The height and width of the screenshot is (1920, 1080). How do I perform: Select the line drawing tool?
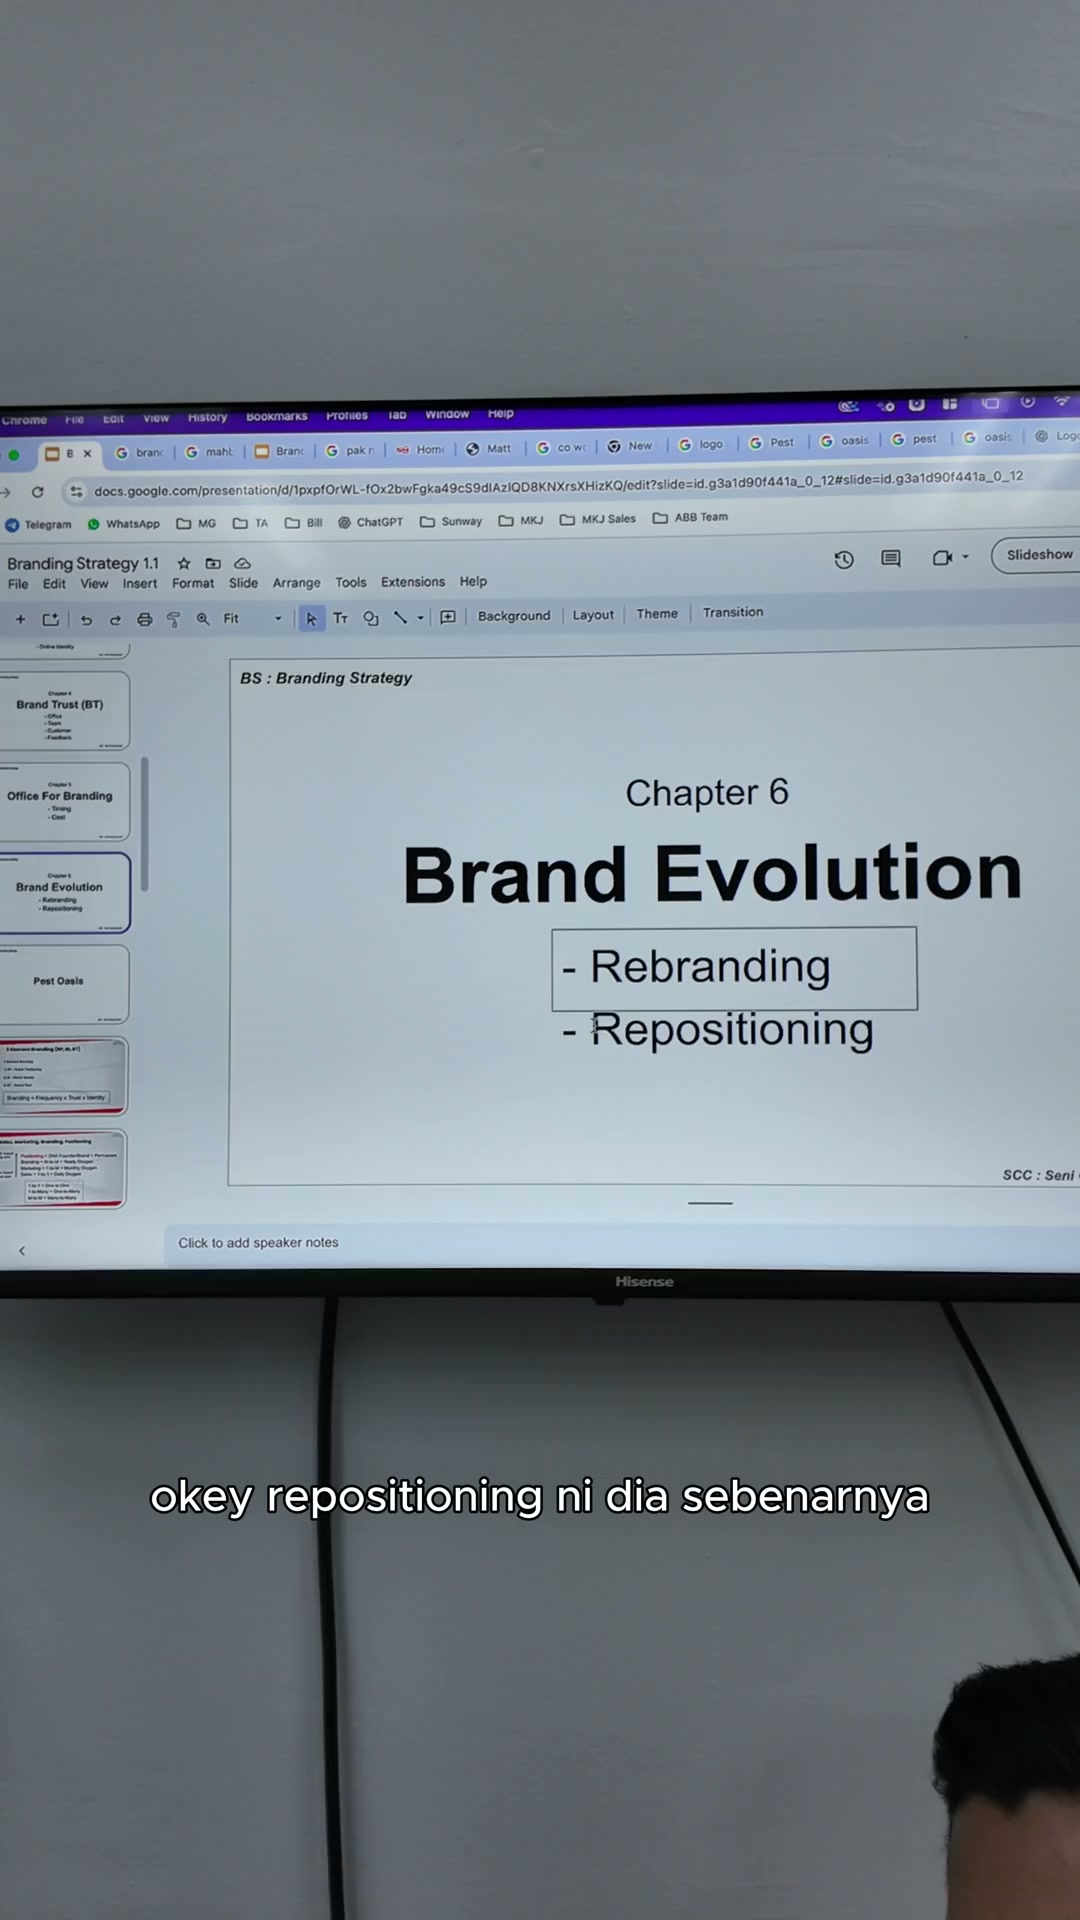[400, 617]
